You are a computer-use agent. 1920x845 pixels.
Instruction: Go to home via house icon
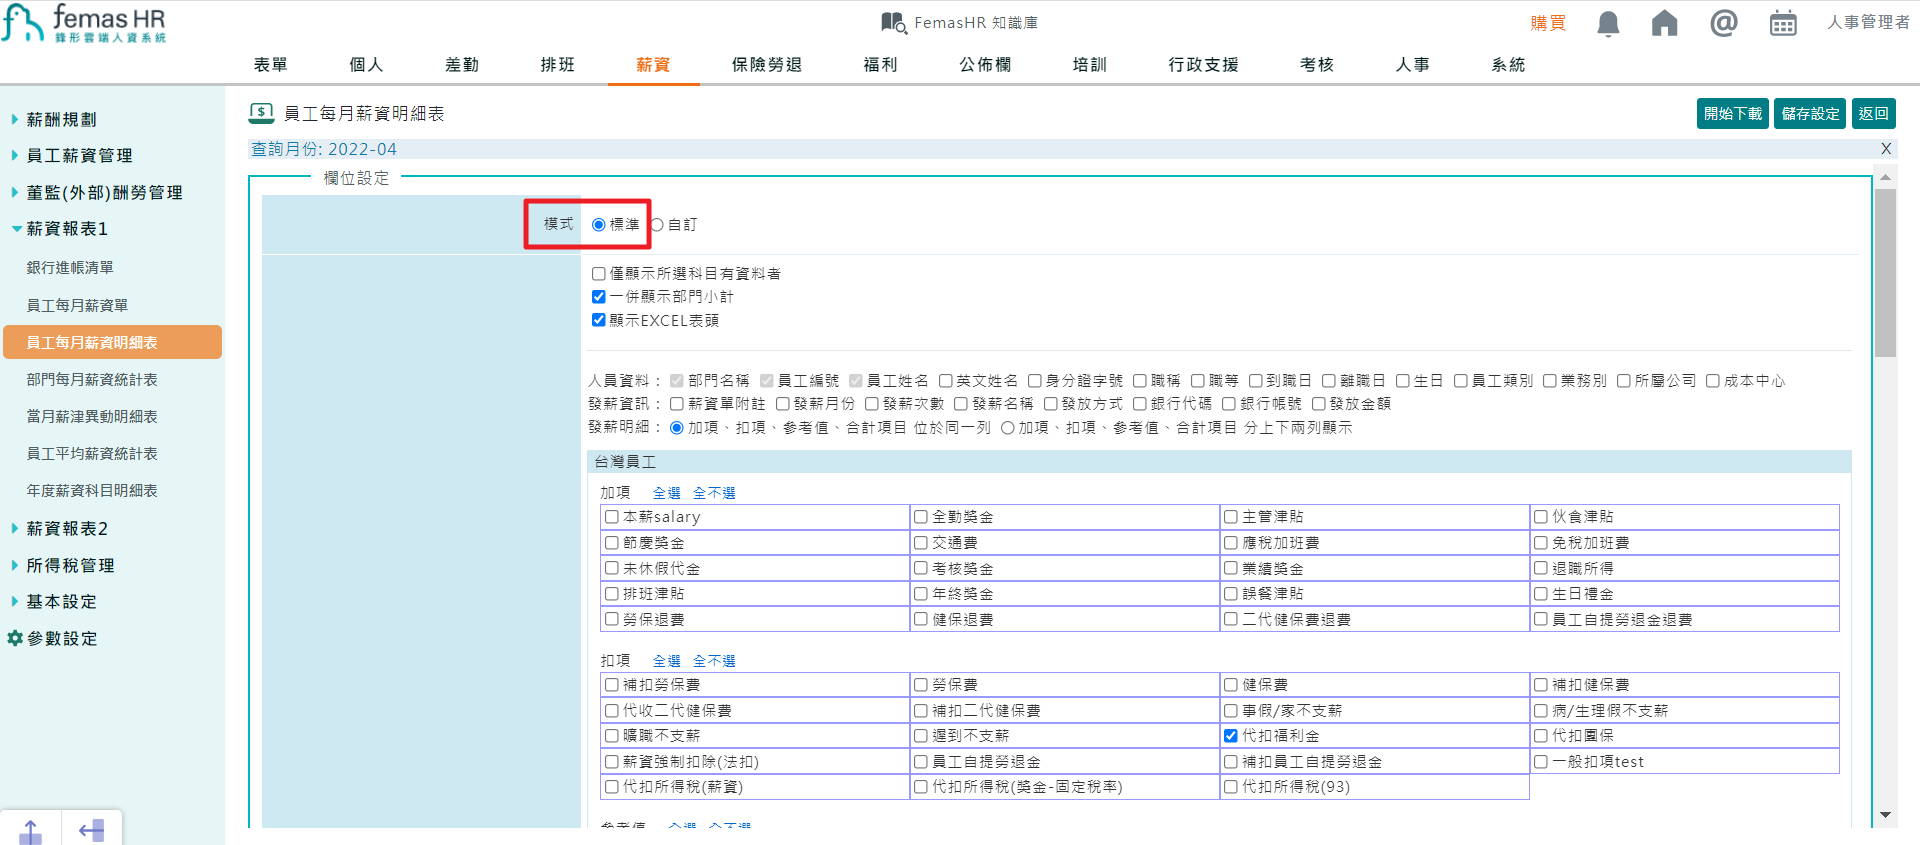click(1665, 23)
